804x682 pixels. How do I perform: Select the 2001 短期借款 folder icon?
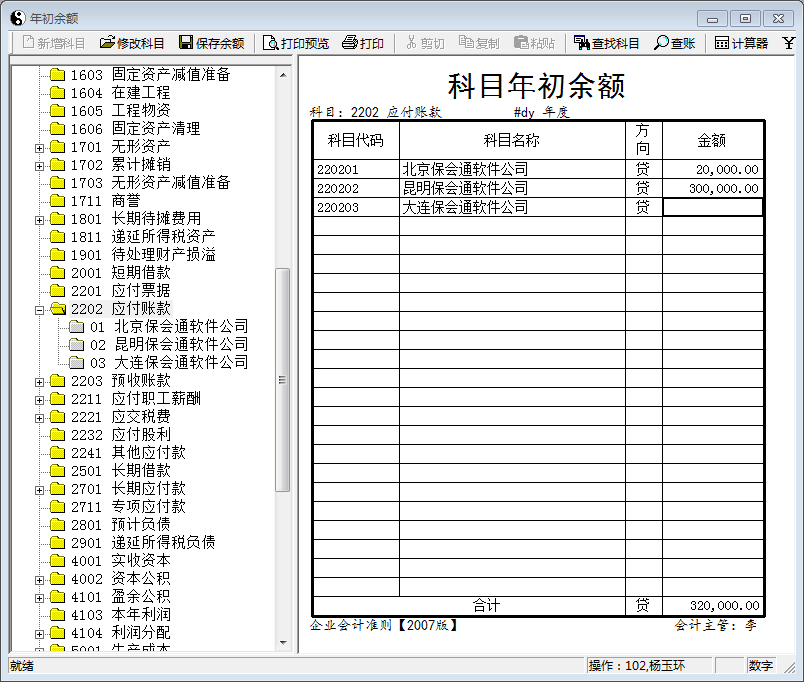click(x=57, y=273)
